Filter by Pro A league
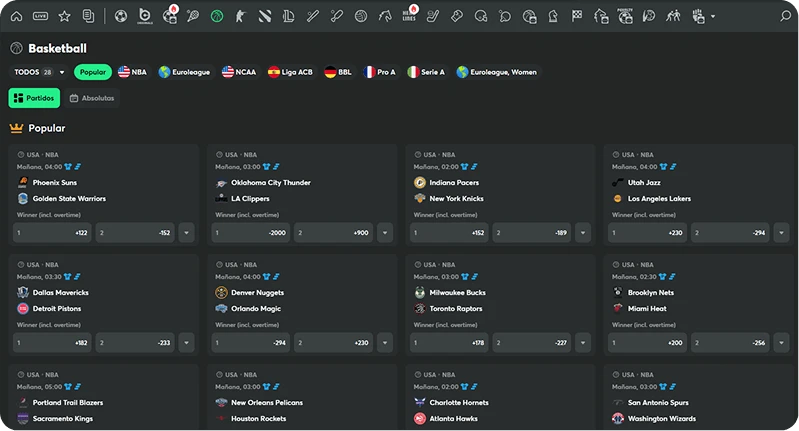This screenshot has height=431, width=799. click(x=380, y=72)
